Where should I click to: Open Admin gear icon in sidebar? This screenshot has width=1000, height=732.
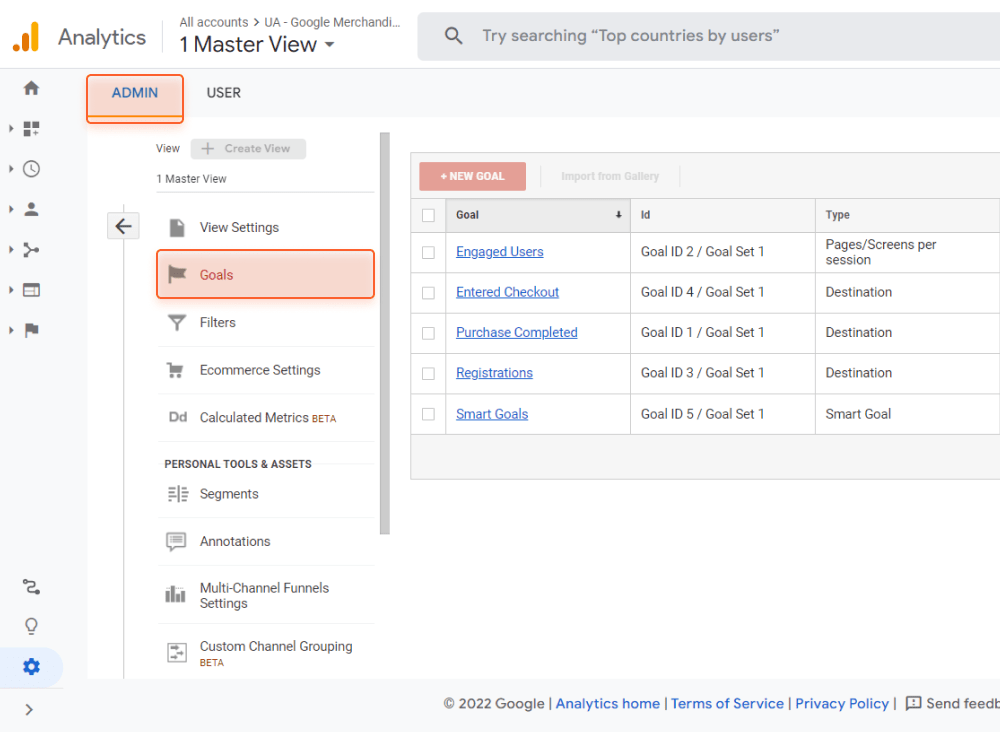(x=31, y=667)
